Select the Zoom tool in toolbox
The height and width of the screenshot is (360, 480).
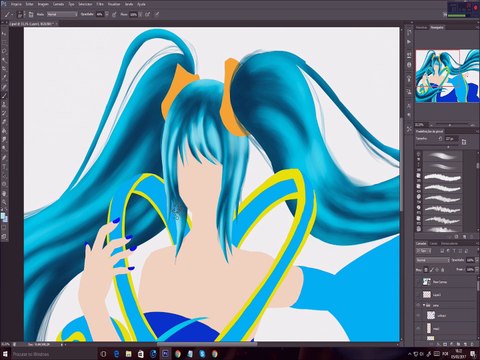pyautogui.click(x=4, y=202)
